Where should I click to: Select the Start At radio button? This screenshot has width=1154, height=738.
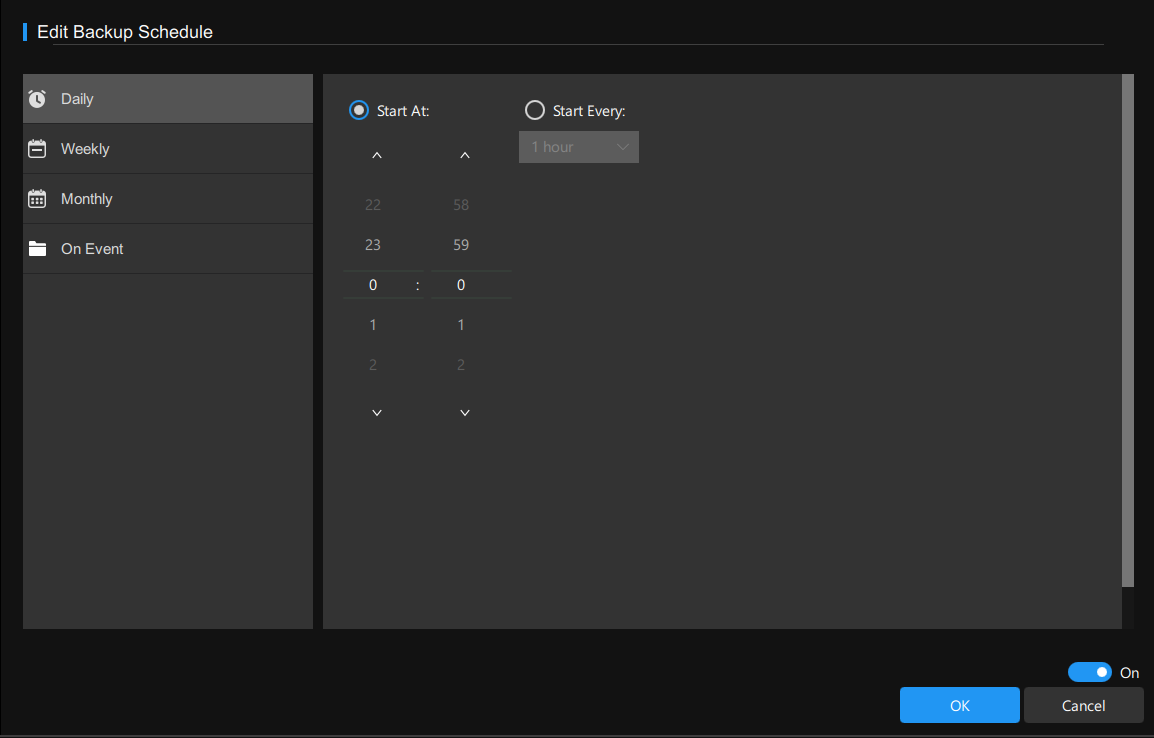pos(358,110)
